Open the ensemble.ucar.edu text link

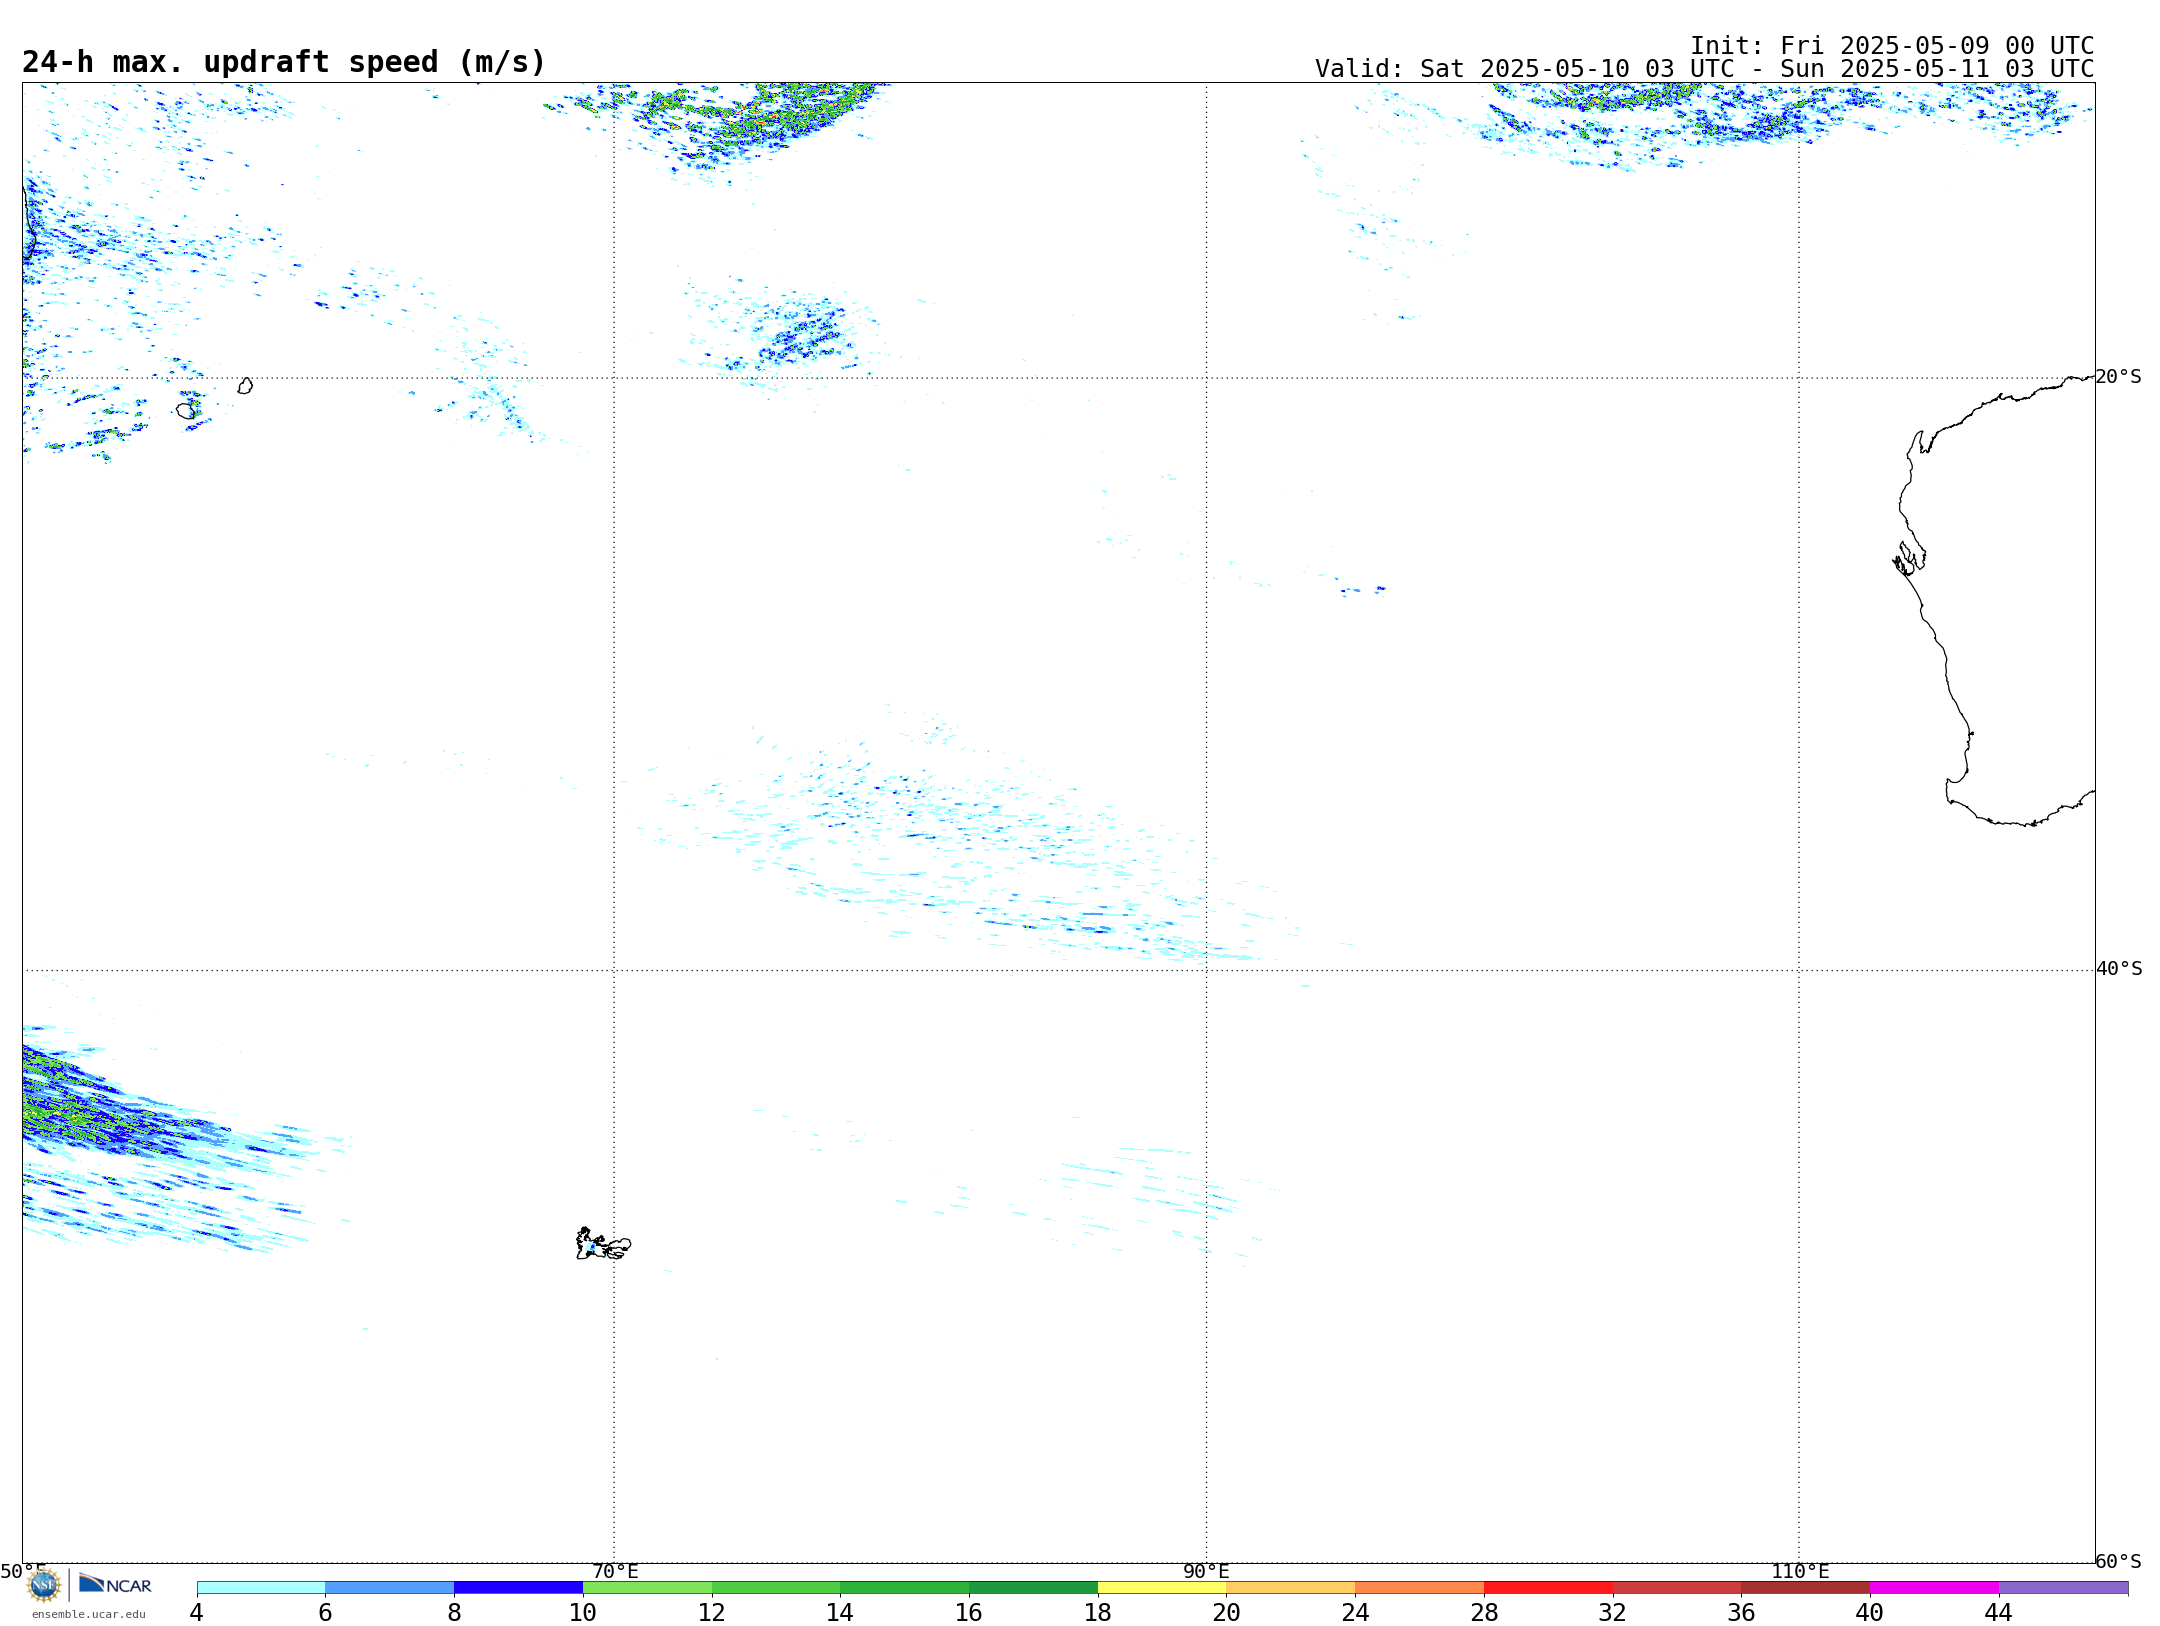point(89,1614)
